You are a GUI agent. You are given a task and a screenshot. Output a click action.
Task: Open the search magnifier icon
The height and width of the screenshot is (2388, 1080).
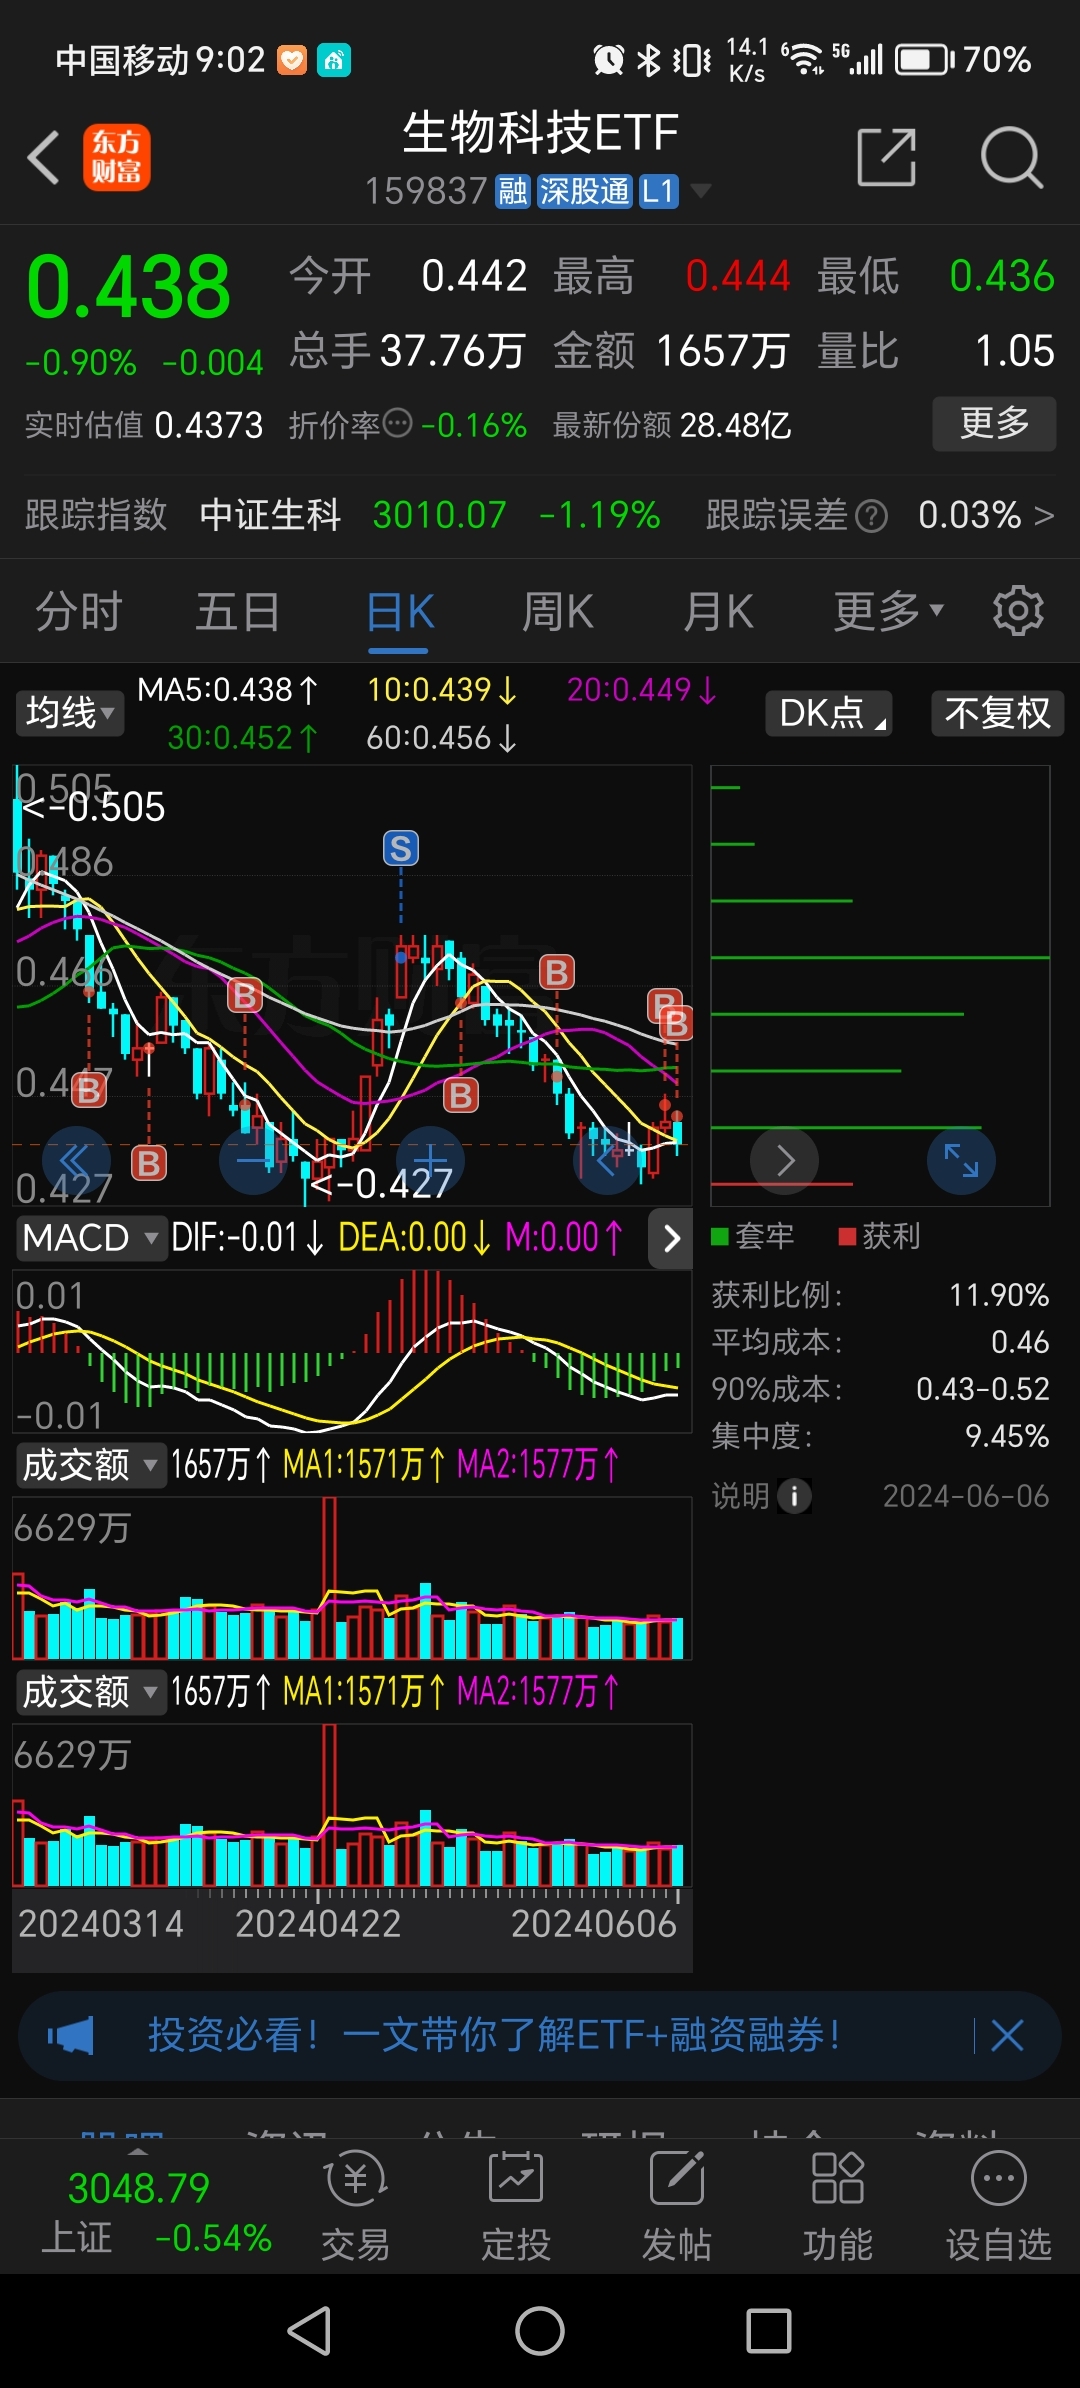[x=1011, y=157]
